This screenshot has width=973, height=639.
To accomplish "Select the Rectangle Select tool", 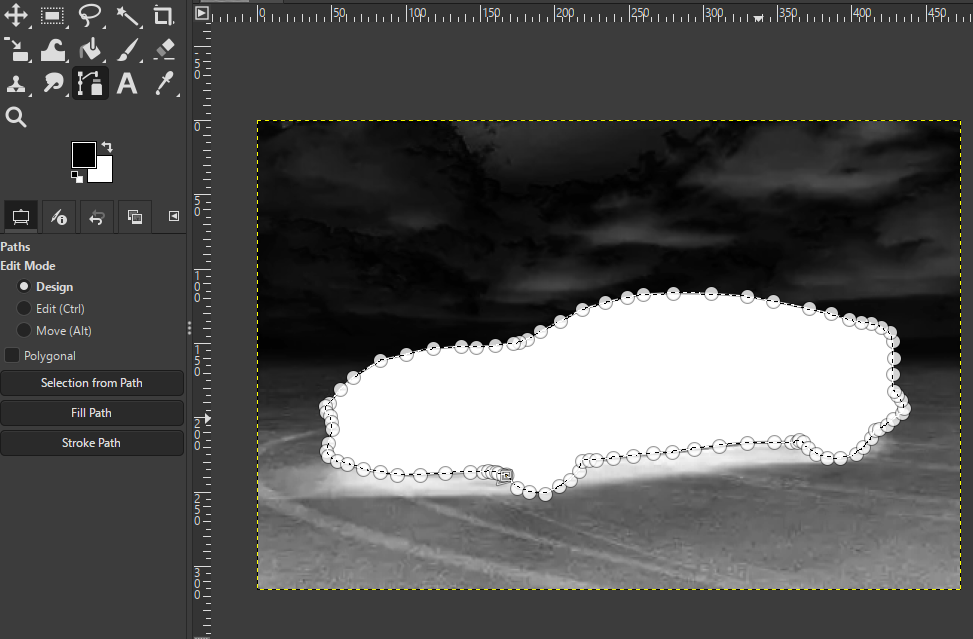I will tap(53, 16).
